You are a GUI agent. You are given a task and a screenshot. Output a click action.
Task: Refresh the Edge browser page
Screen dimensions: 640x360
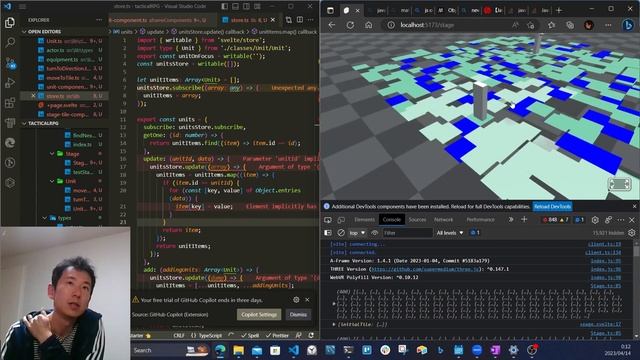[x=350, y=25]
